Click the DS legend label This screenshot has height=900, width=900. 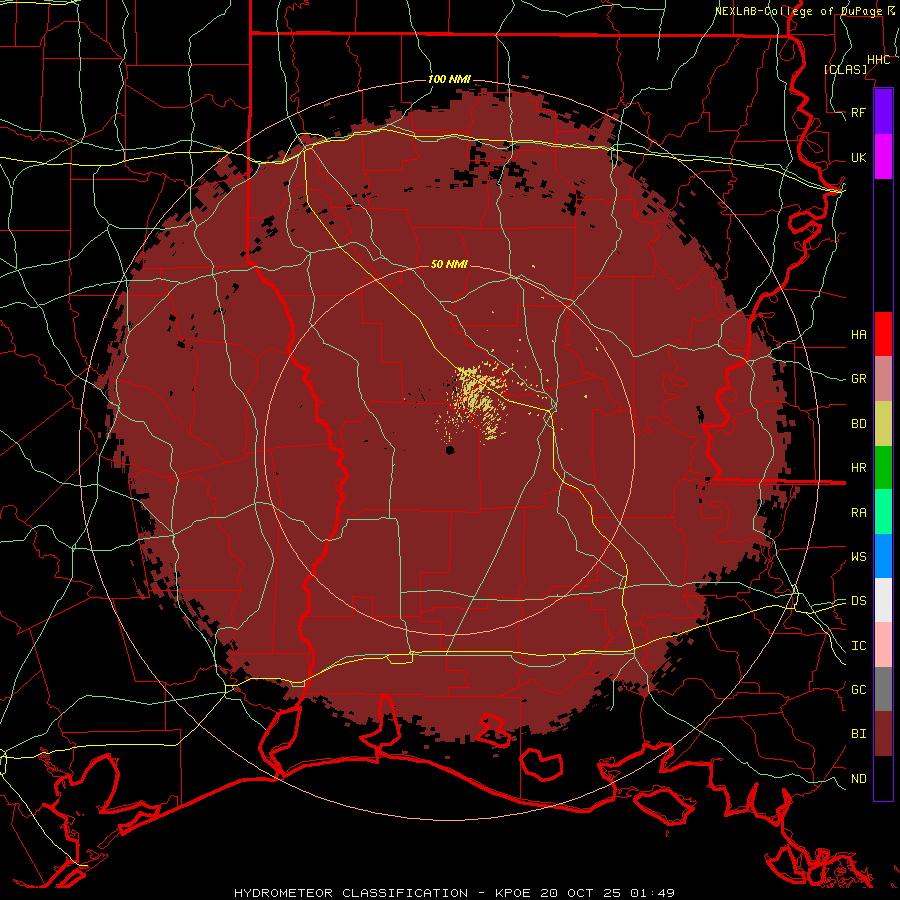point(858,601)
